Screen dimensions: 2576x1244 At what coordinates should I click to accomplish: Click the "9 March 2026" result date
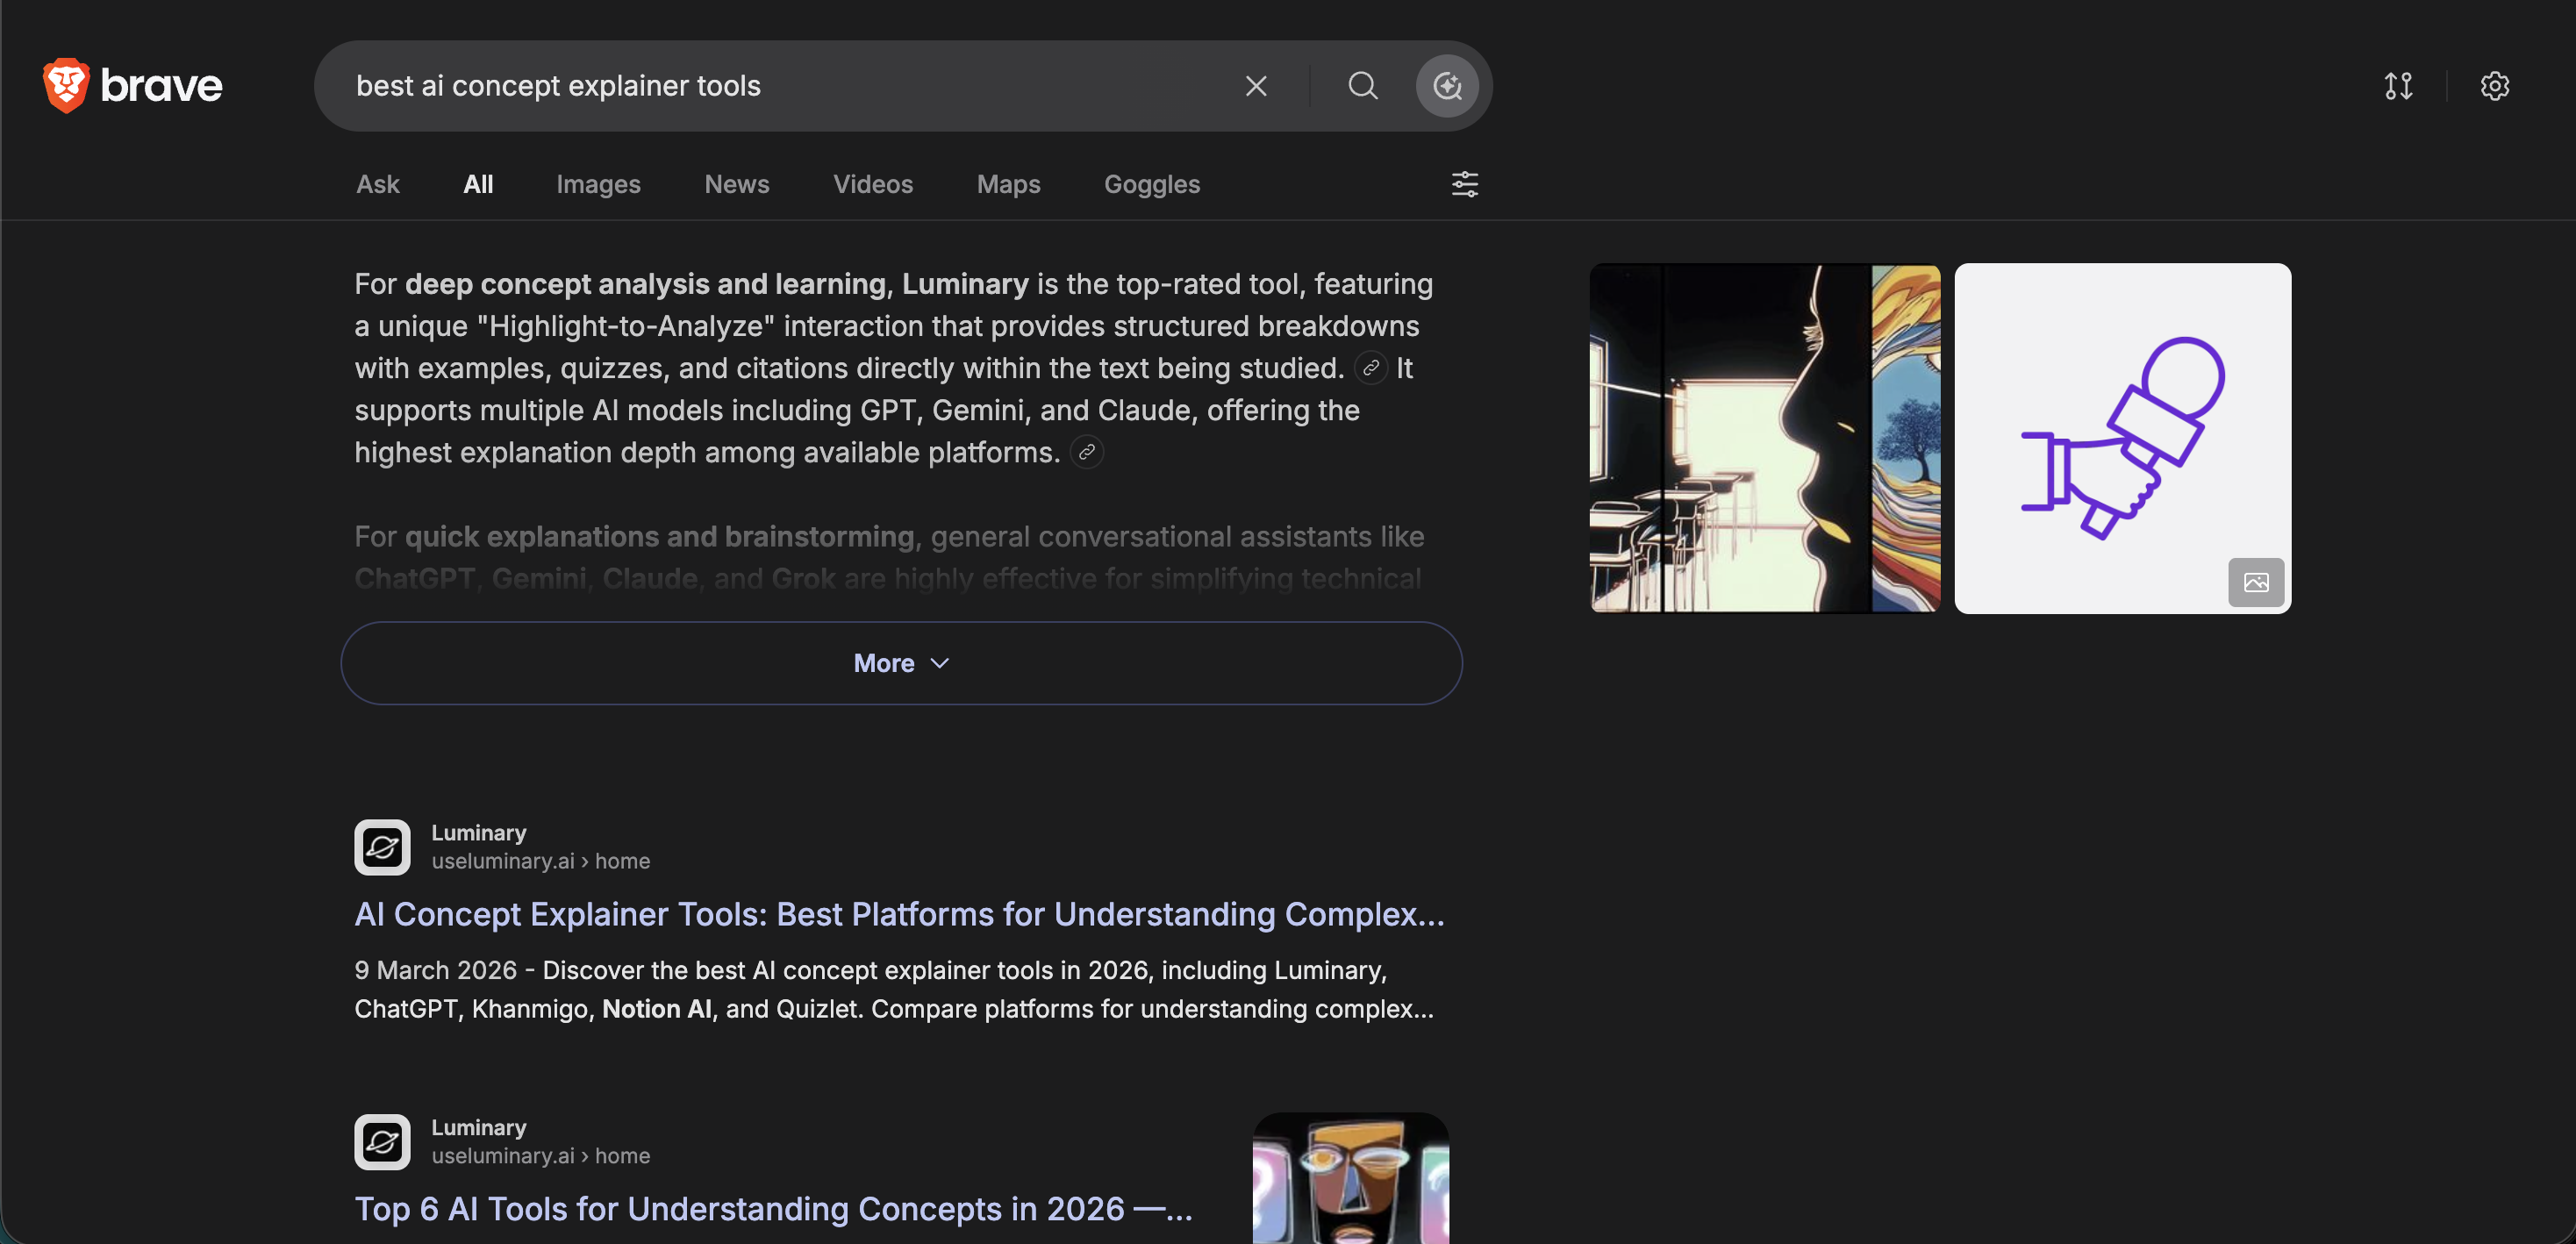[436, 970]
